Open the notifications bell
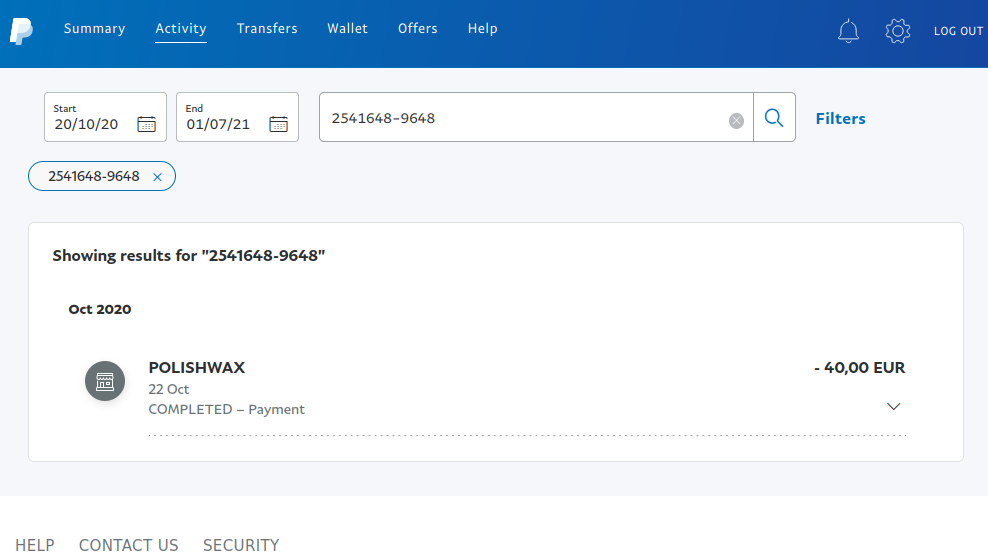The image size is (988, 560). coord(848,31)
